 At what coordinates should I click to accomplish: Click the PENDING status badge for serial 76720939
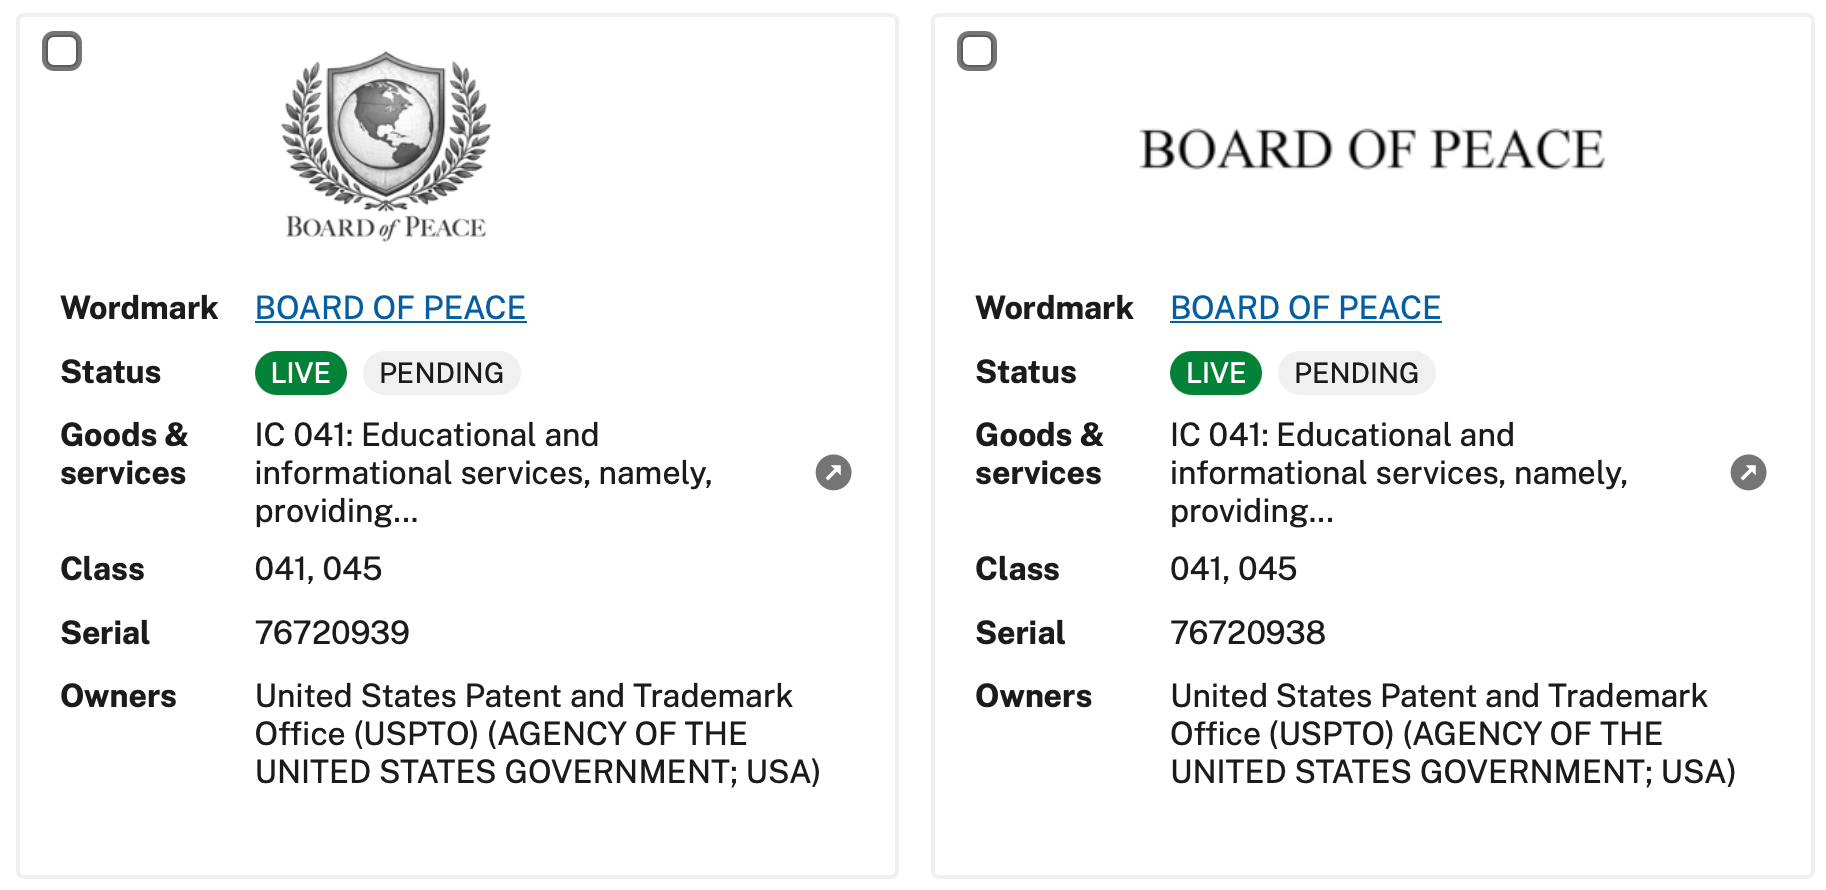point(441,373)
